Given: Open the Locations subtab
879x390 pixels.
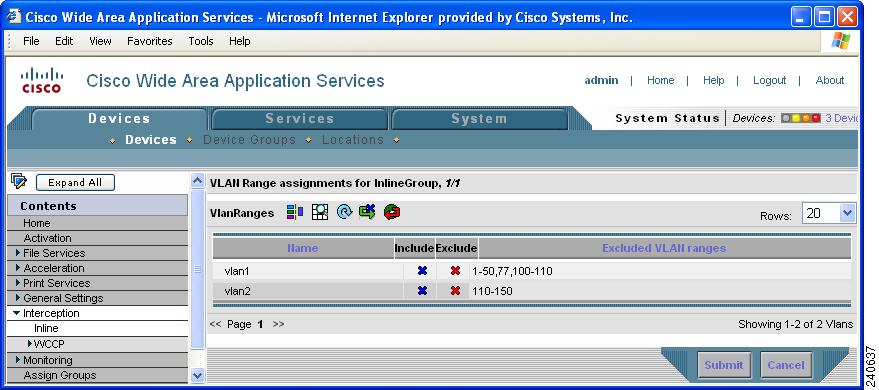Looking at the screenshot, I should point(353,140).
